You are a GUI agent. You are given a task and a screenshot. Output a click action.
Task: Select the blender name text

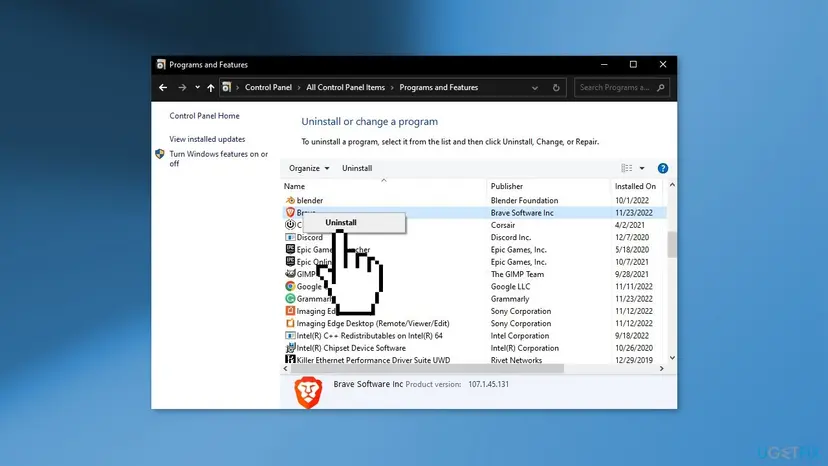pos(309,200)
